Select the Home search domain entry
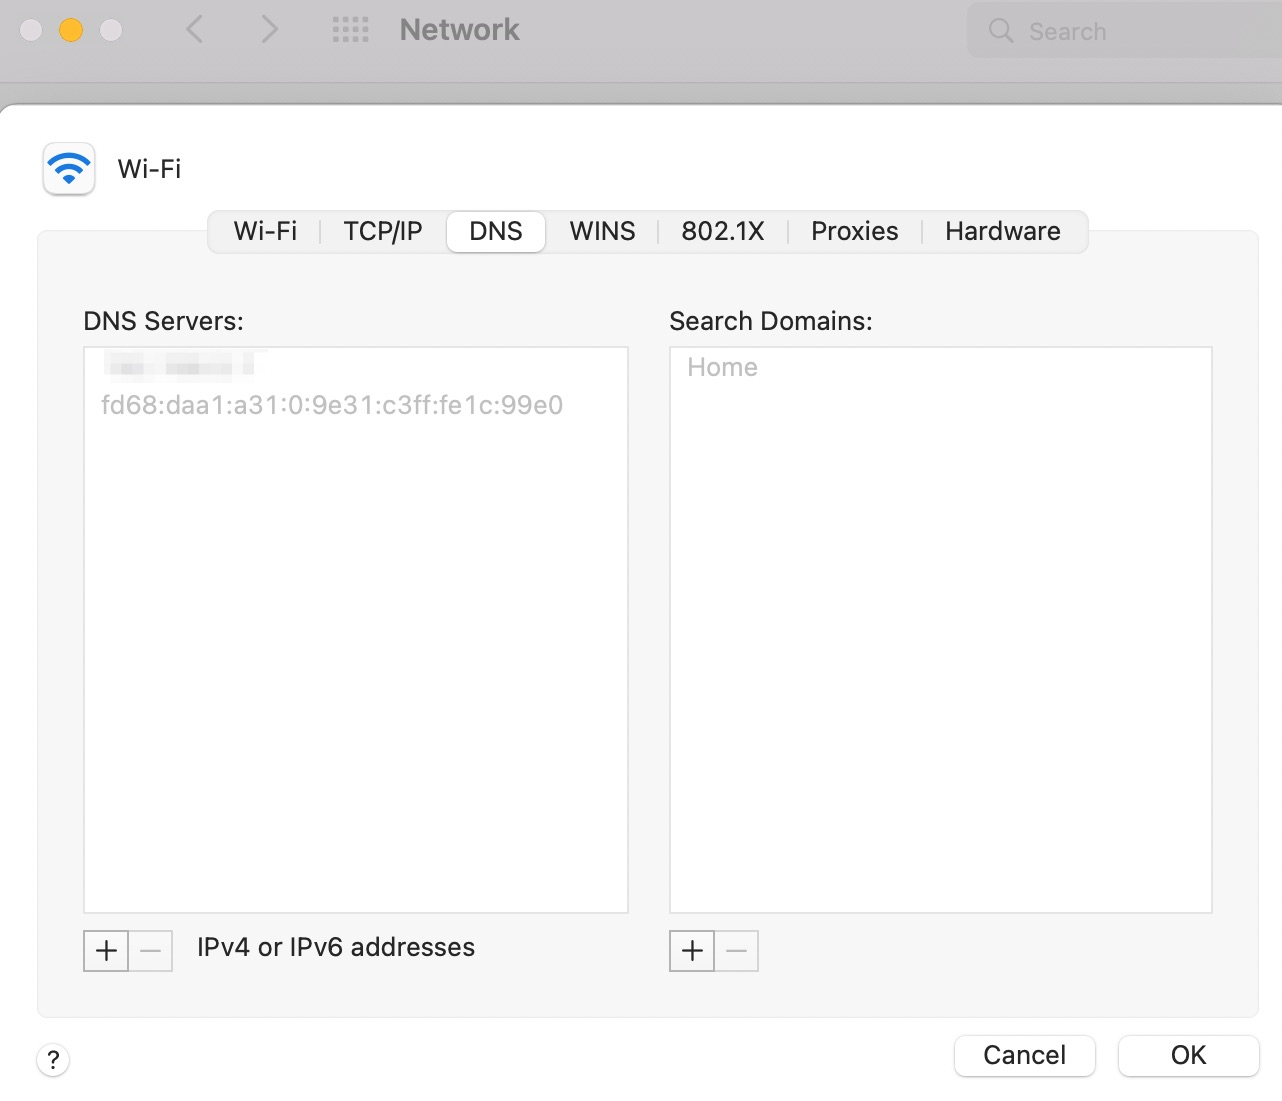Viewport: 1282px width, 1101px height. 722,368
